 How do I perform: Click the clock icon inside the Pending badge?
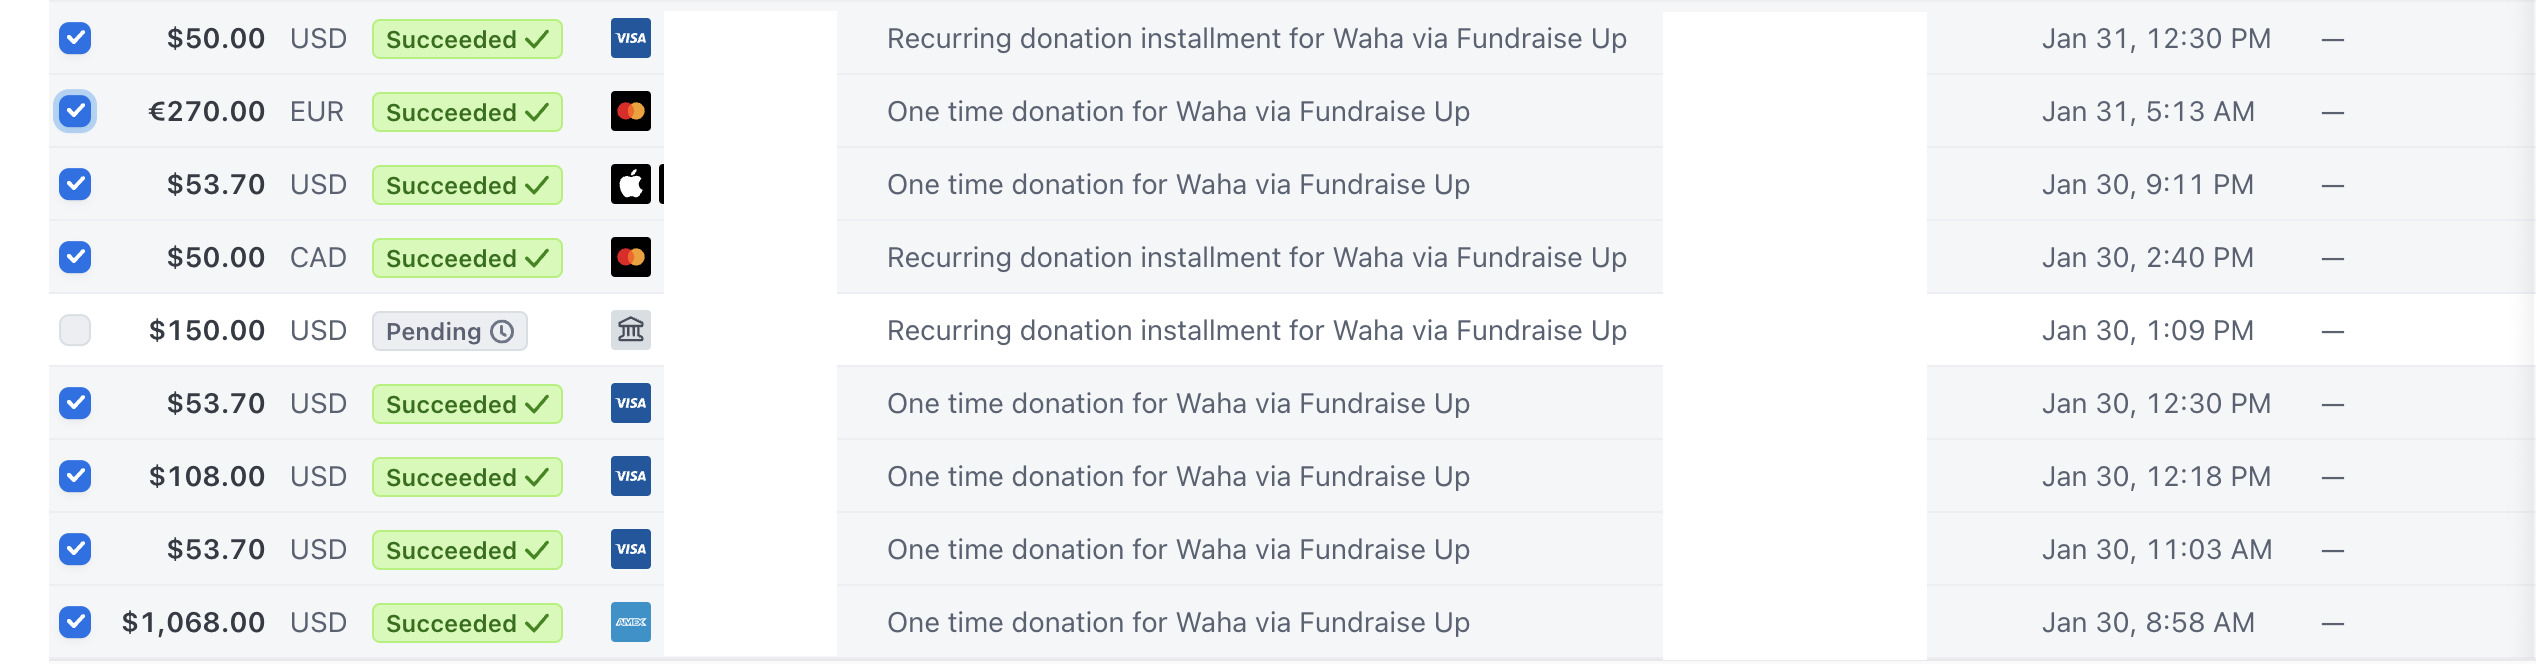tap(505, 331)
